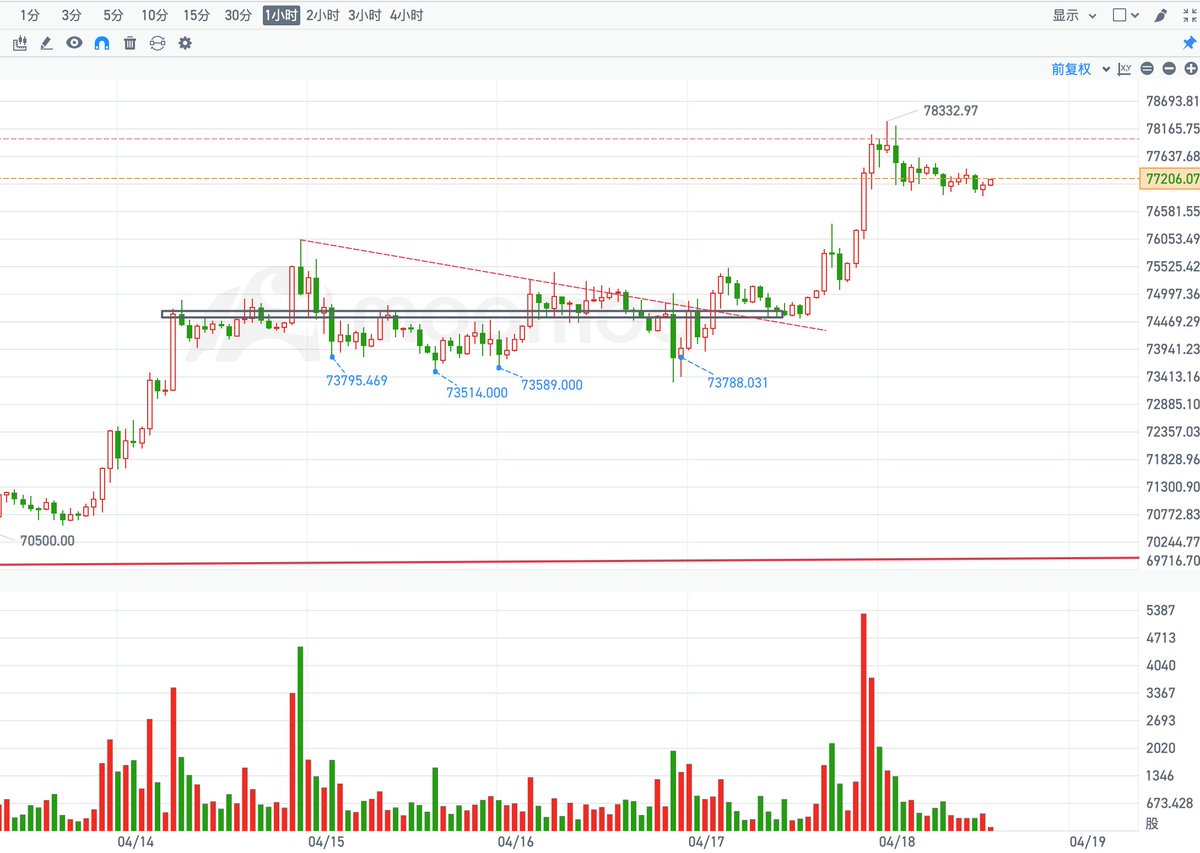Screen dimensions: 1200x853
Task: Toggle the blue pin icon
Action: (1191, 43)
